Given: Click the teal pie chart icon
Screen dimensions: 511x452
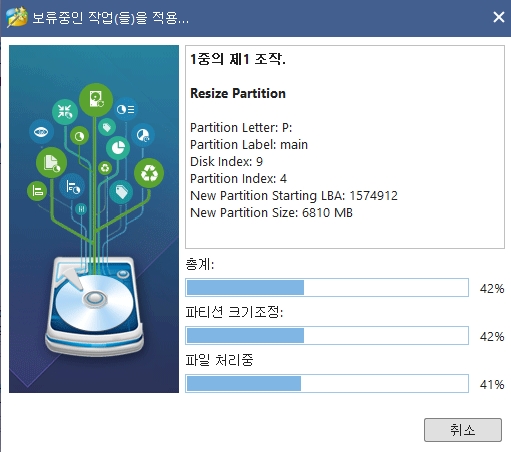Looking at the screenshot, I should coord(118,148).
